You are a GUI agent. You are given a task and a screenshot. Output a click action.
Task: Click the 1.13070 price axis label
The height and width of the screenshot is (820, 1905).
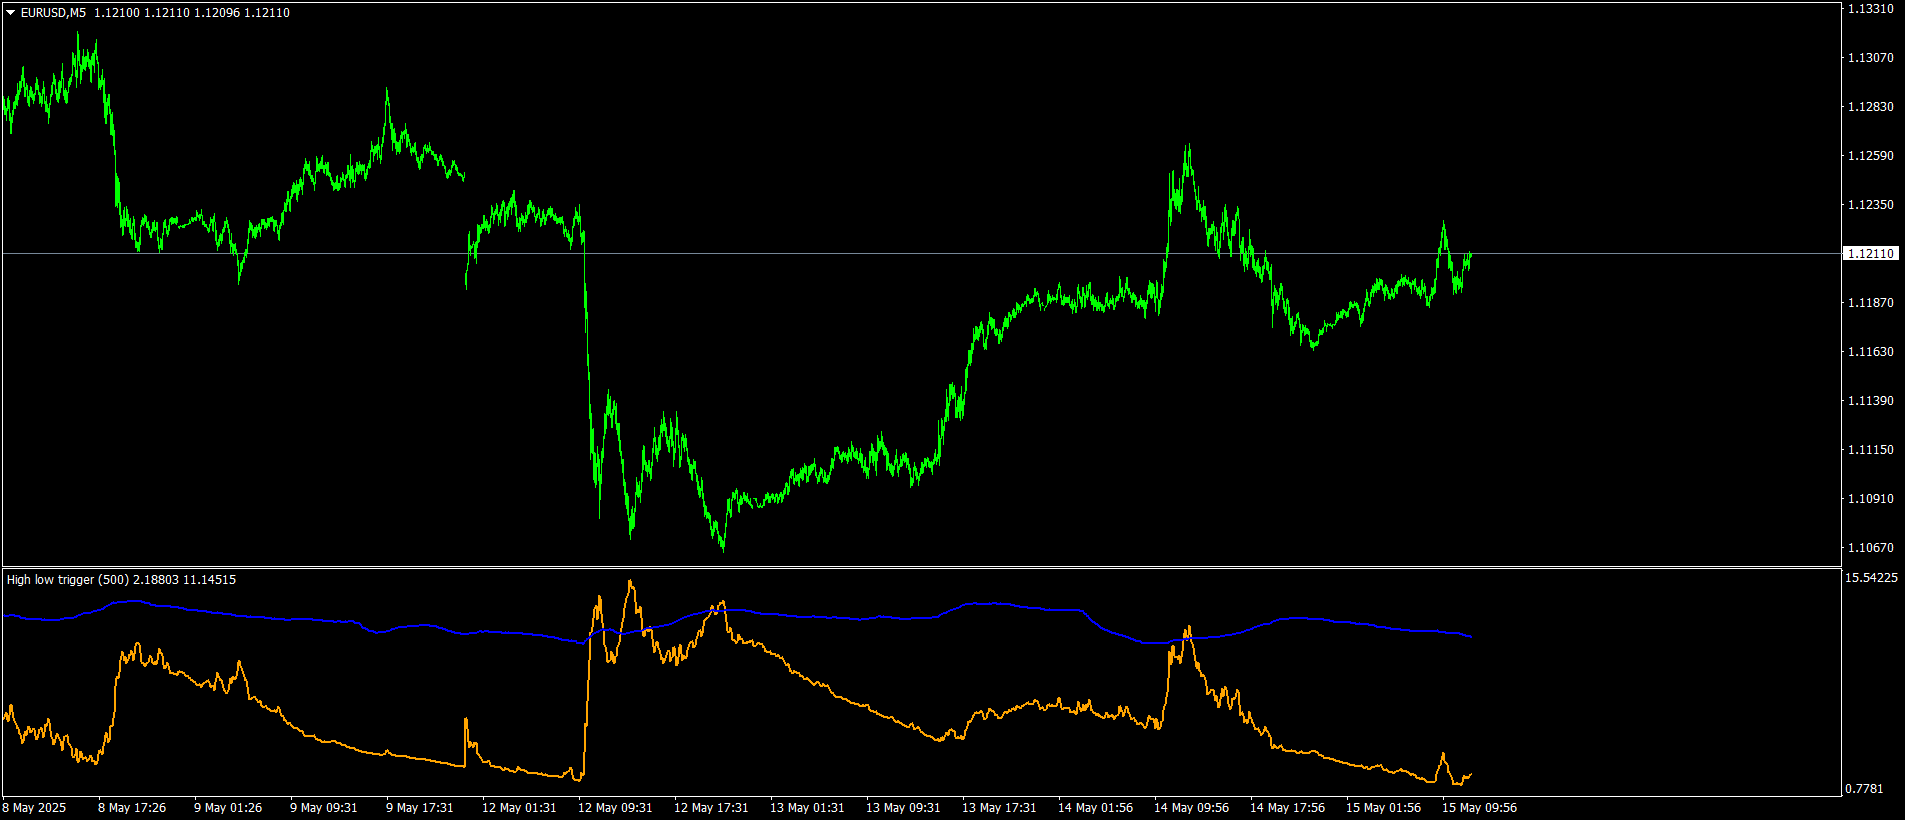tap(1870, 58)
